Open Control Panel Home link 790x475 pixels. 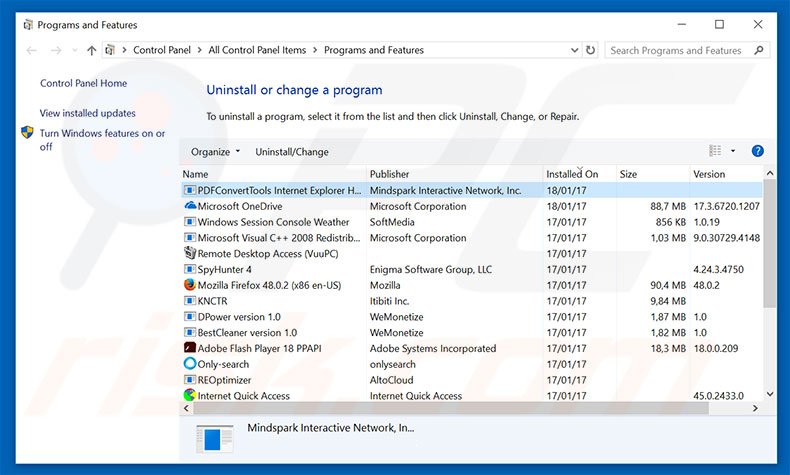coord(84,83)
